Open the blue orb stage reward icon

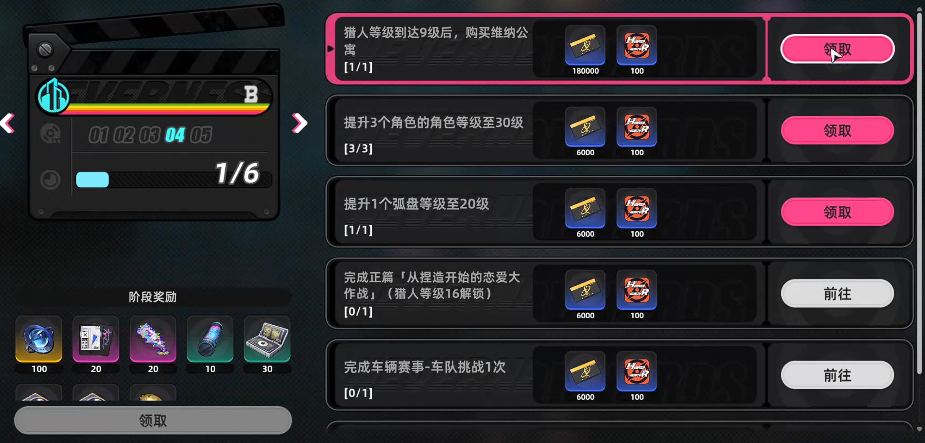point(38,339)
